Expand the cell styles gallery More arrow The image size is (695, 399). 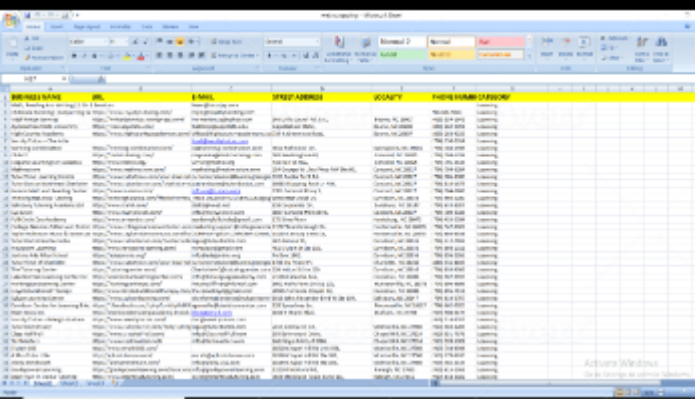tap(529, 56)
